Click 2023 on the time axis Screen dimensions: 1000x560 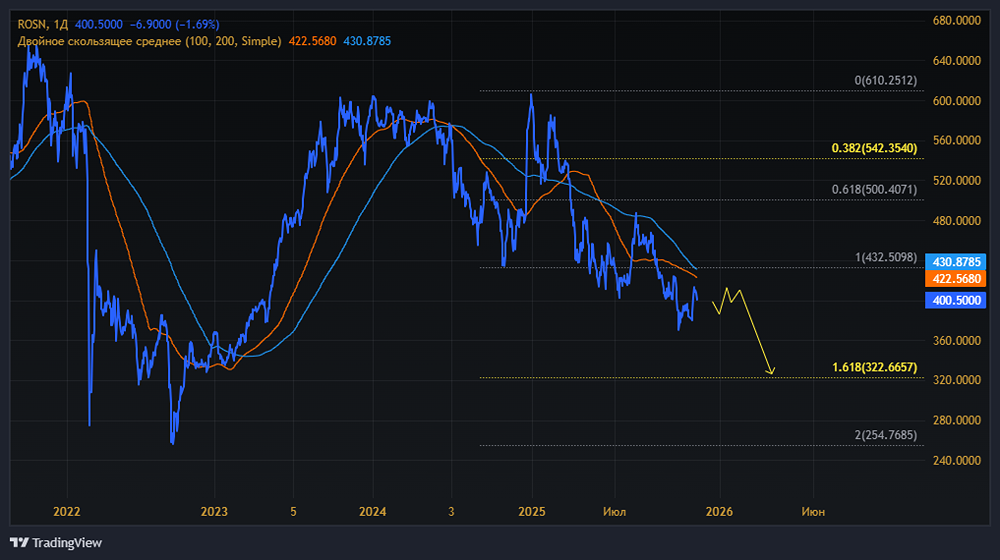214,511
